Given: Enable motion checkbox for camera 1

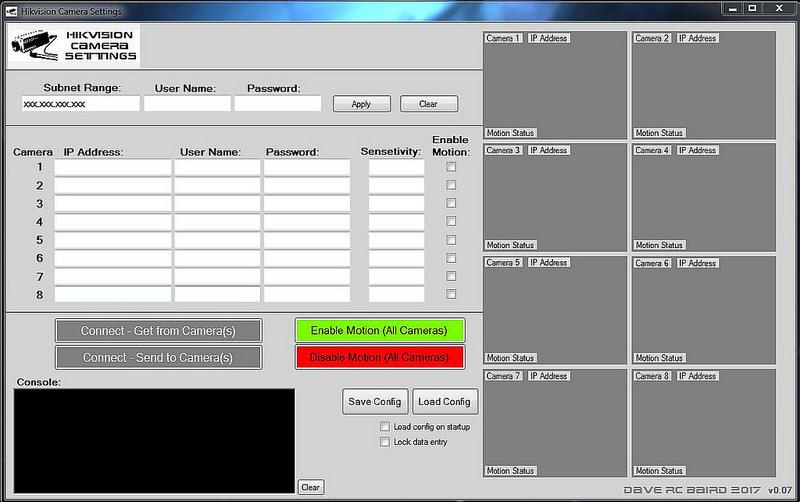Looking at the screenshot, I should (x=451, y=167).
